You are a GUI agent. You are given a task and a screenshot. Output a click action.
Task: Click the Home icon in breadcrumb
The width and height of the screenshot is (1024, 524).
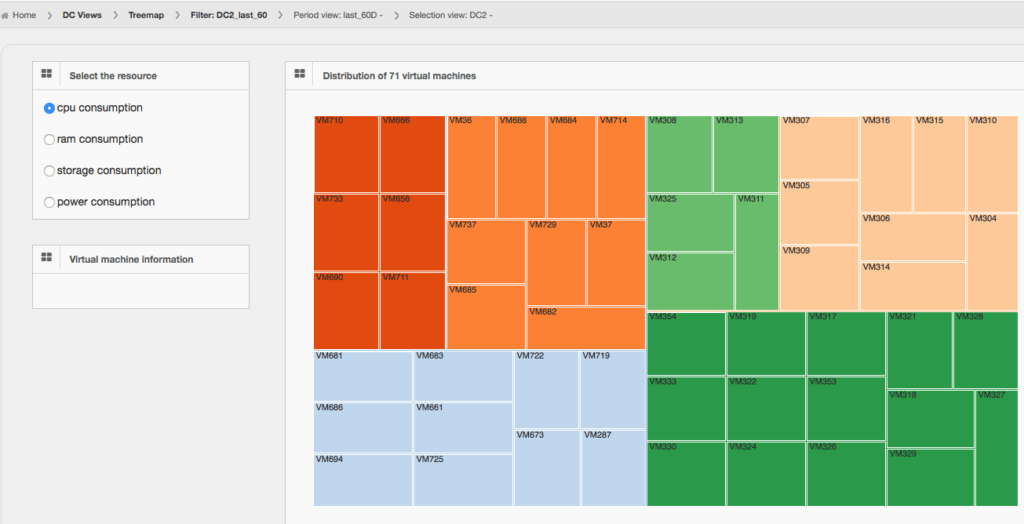pyautogui.click(x=5, y=15)
